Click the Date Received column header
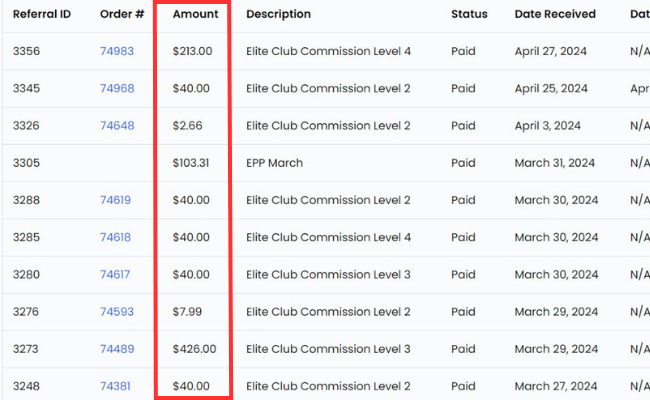The height and width of the screenshot is (400, 650). (555, 14)
